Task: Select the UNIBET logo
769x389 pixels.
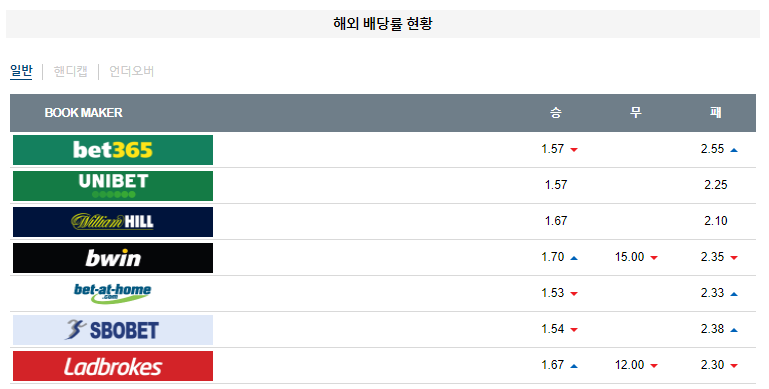Action: point(113,186)
